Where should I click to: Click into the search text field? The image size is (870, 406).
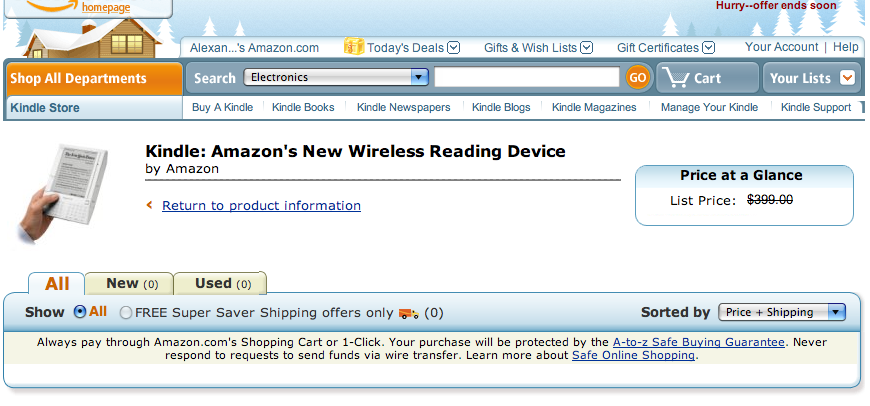pyautogui.click(x=527, y=77)
